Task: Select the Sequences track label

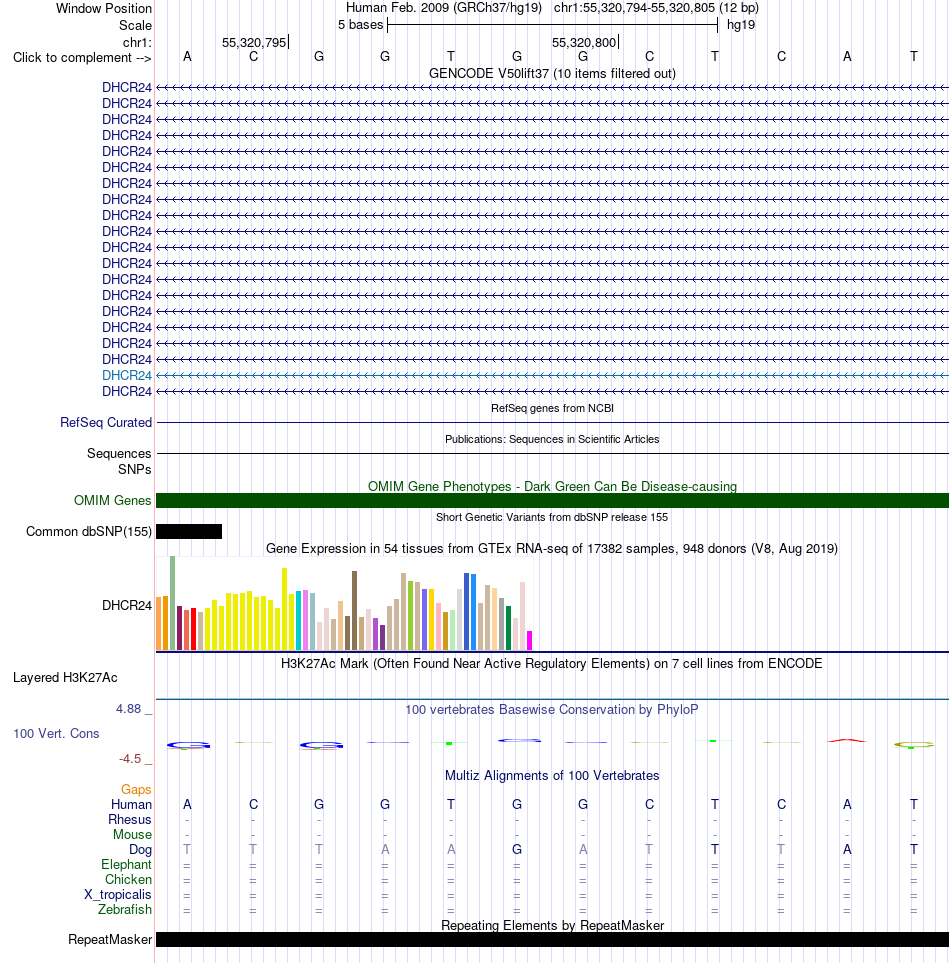Action: point(119,453)
